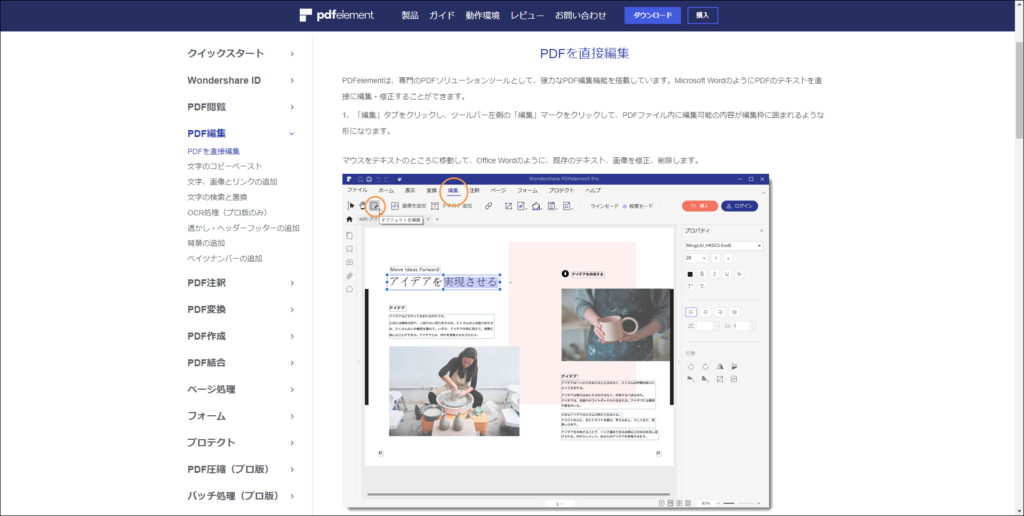Toggle underline in properties panel
This screenshot has width=1024, height=516.
click(x=727, y=274)
